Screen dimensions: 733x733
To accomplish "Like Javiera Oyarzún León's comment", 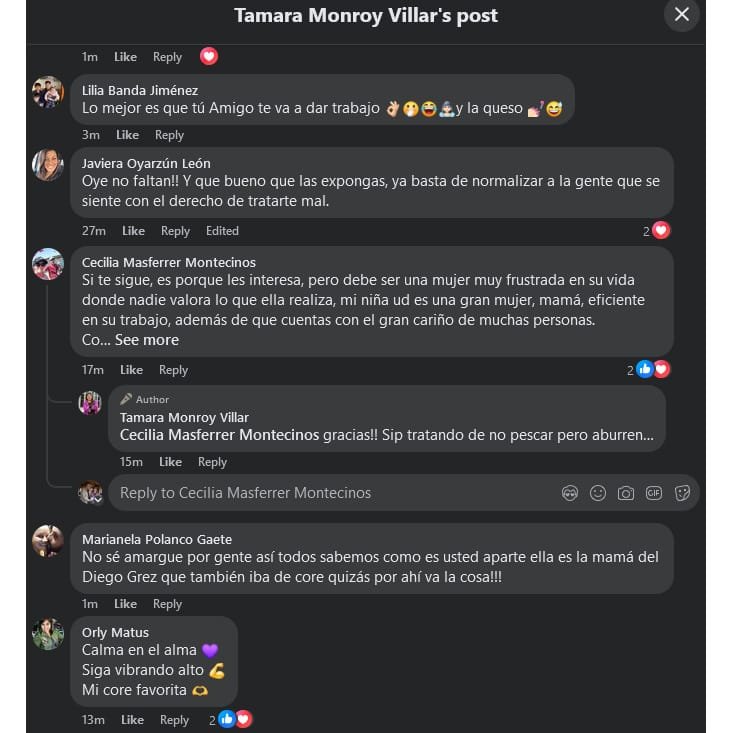I will pyautogui.click(x=133, y=231).
